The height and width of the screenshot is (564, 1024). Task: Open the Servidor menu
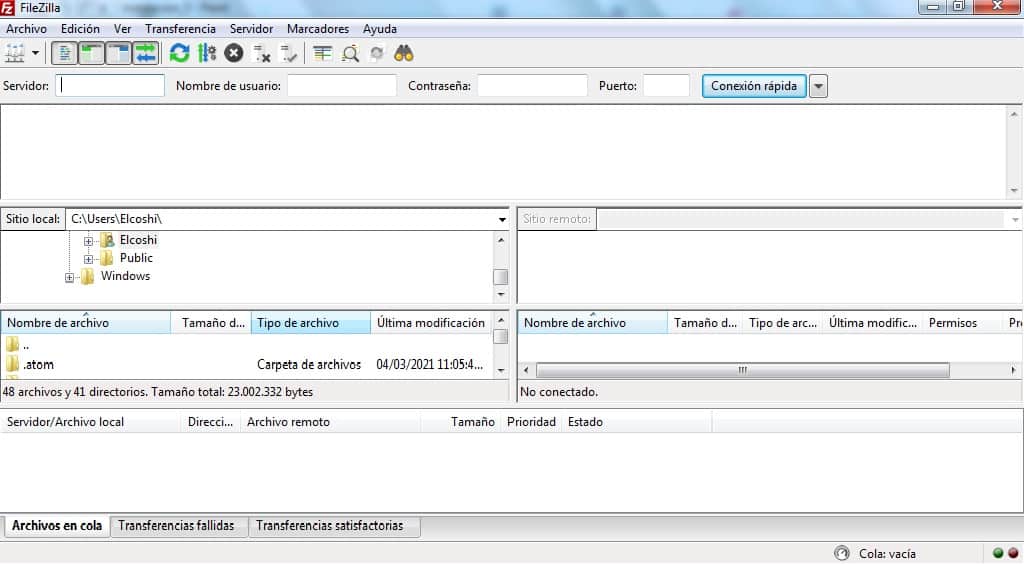[251, 29]
